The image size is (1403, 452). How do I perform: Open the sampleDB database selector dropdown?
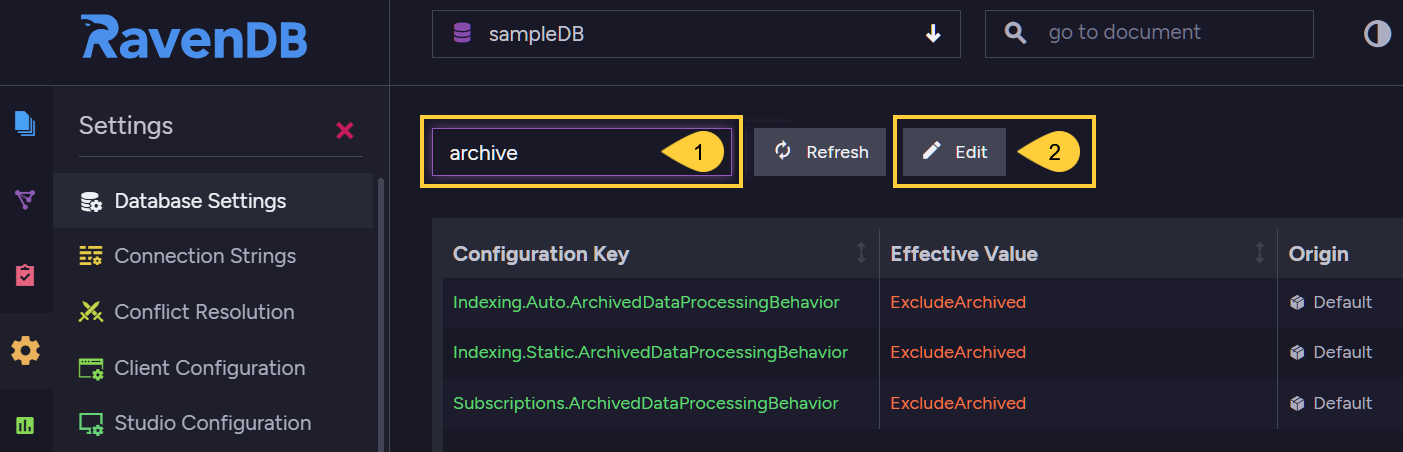[x=696, y=34]
